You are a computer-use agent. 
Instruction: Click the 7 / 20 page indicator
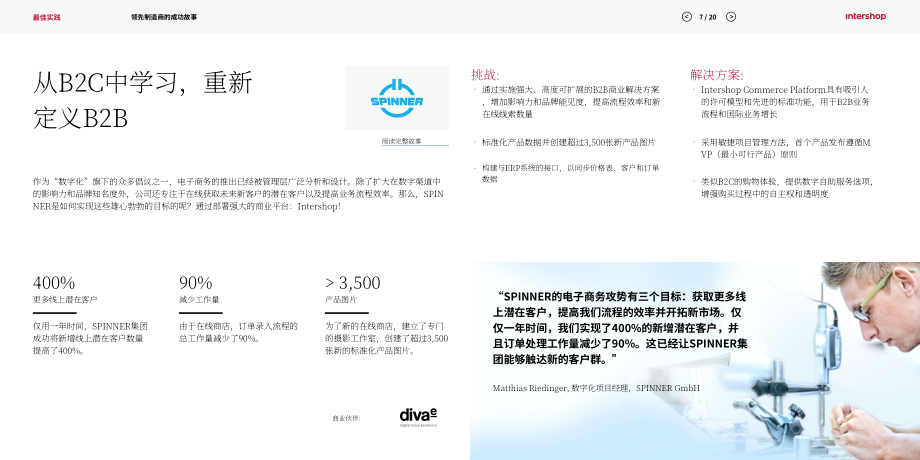pyautogui.click(x=708, y=17)
